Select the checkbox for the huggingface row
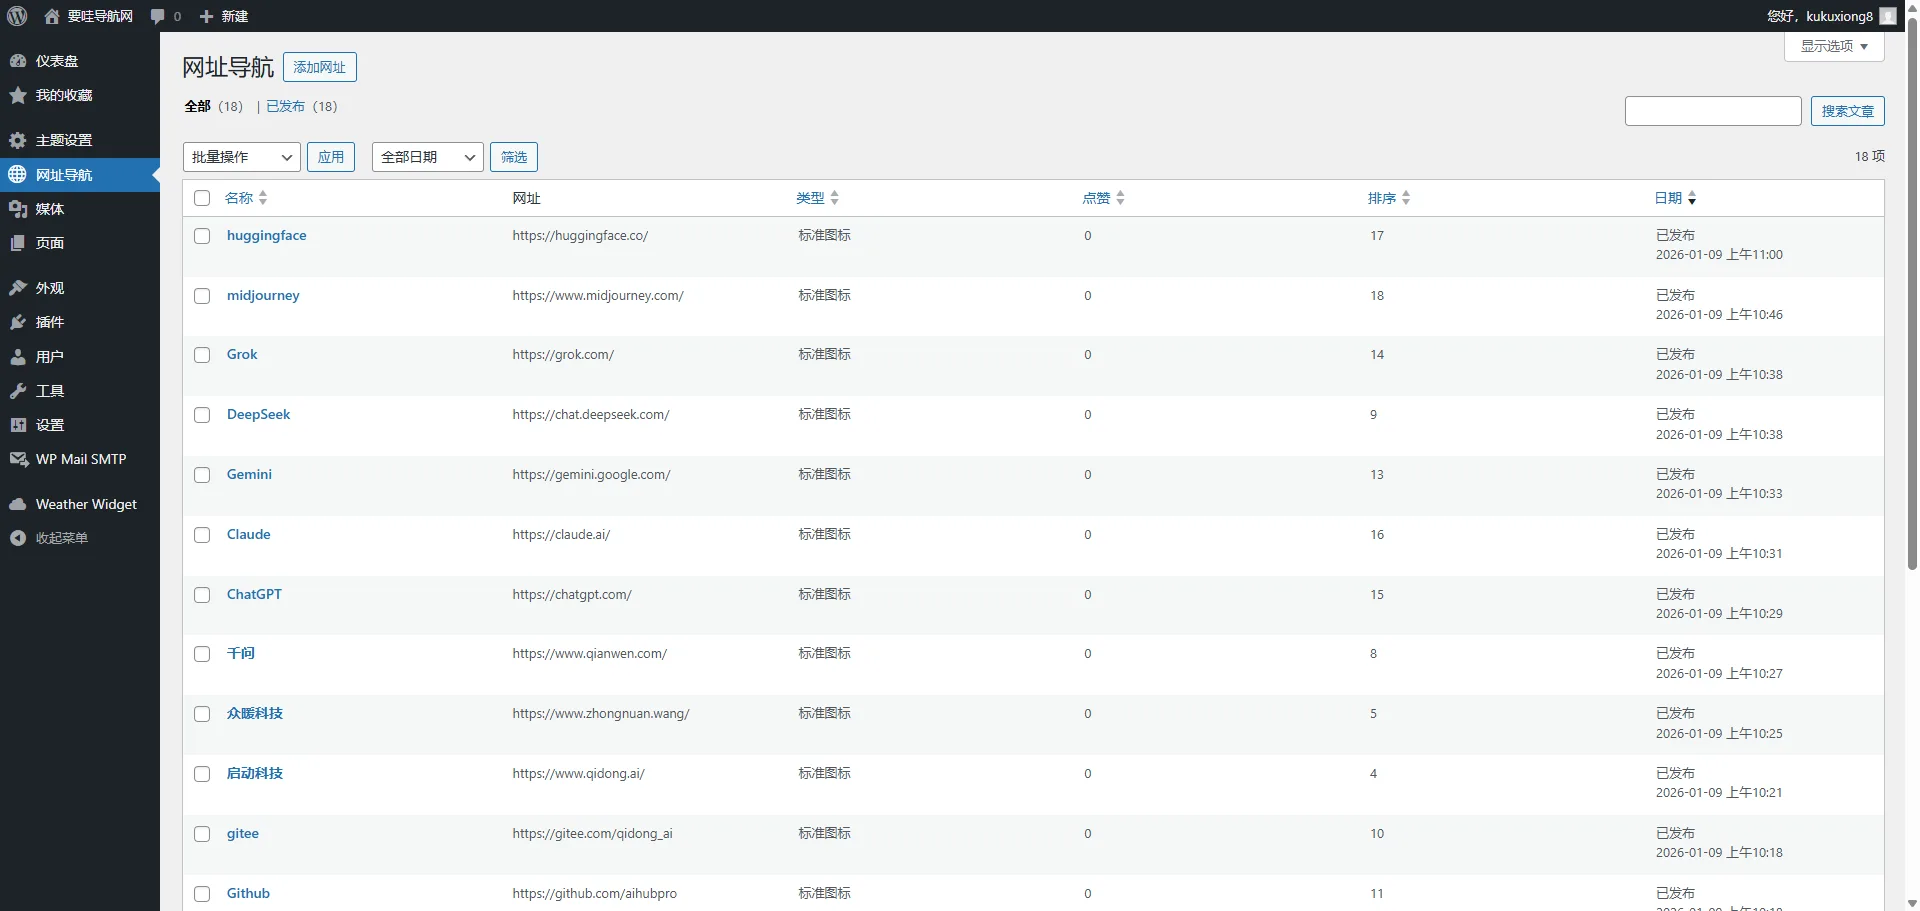Viewport: 1920px width, 911px height. pyautogui.click(x=201, y=236)
